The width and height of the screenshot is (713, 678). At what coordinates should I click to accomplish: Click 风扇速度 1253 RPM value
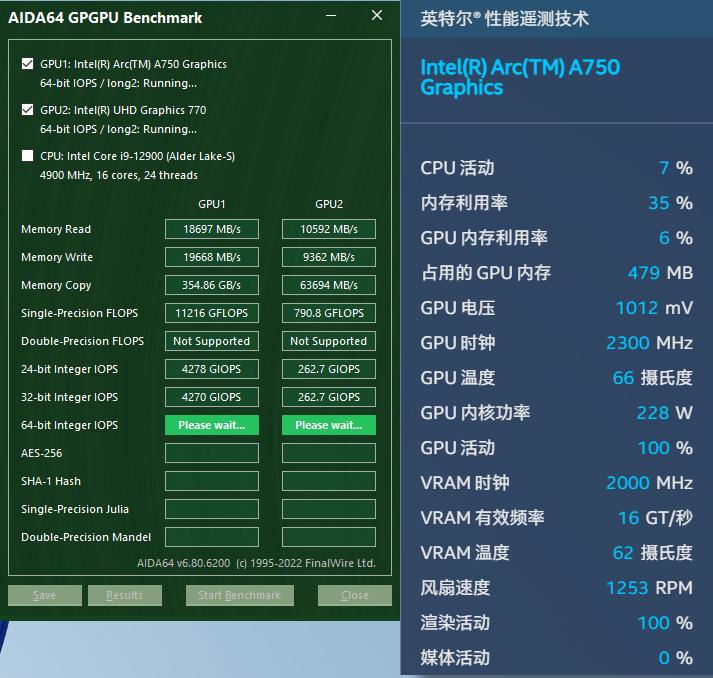649,588
